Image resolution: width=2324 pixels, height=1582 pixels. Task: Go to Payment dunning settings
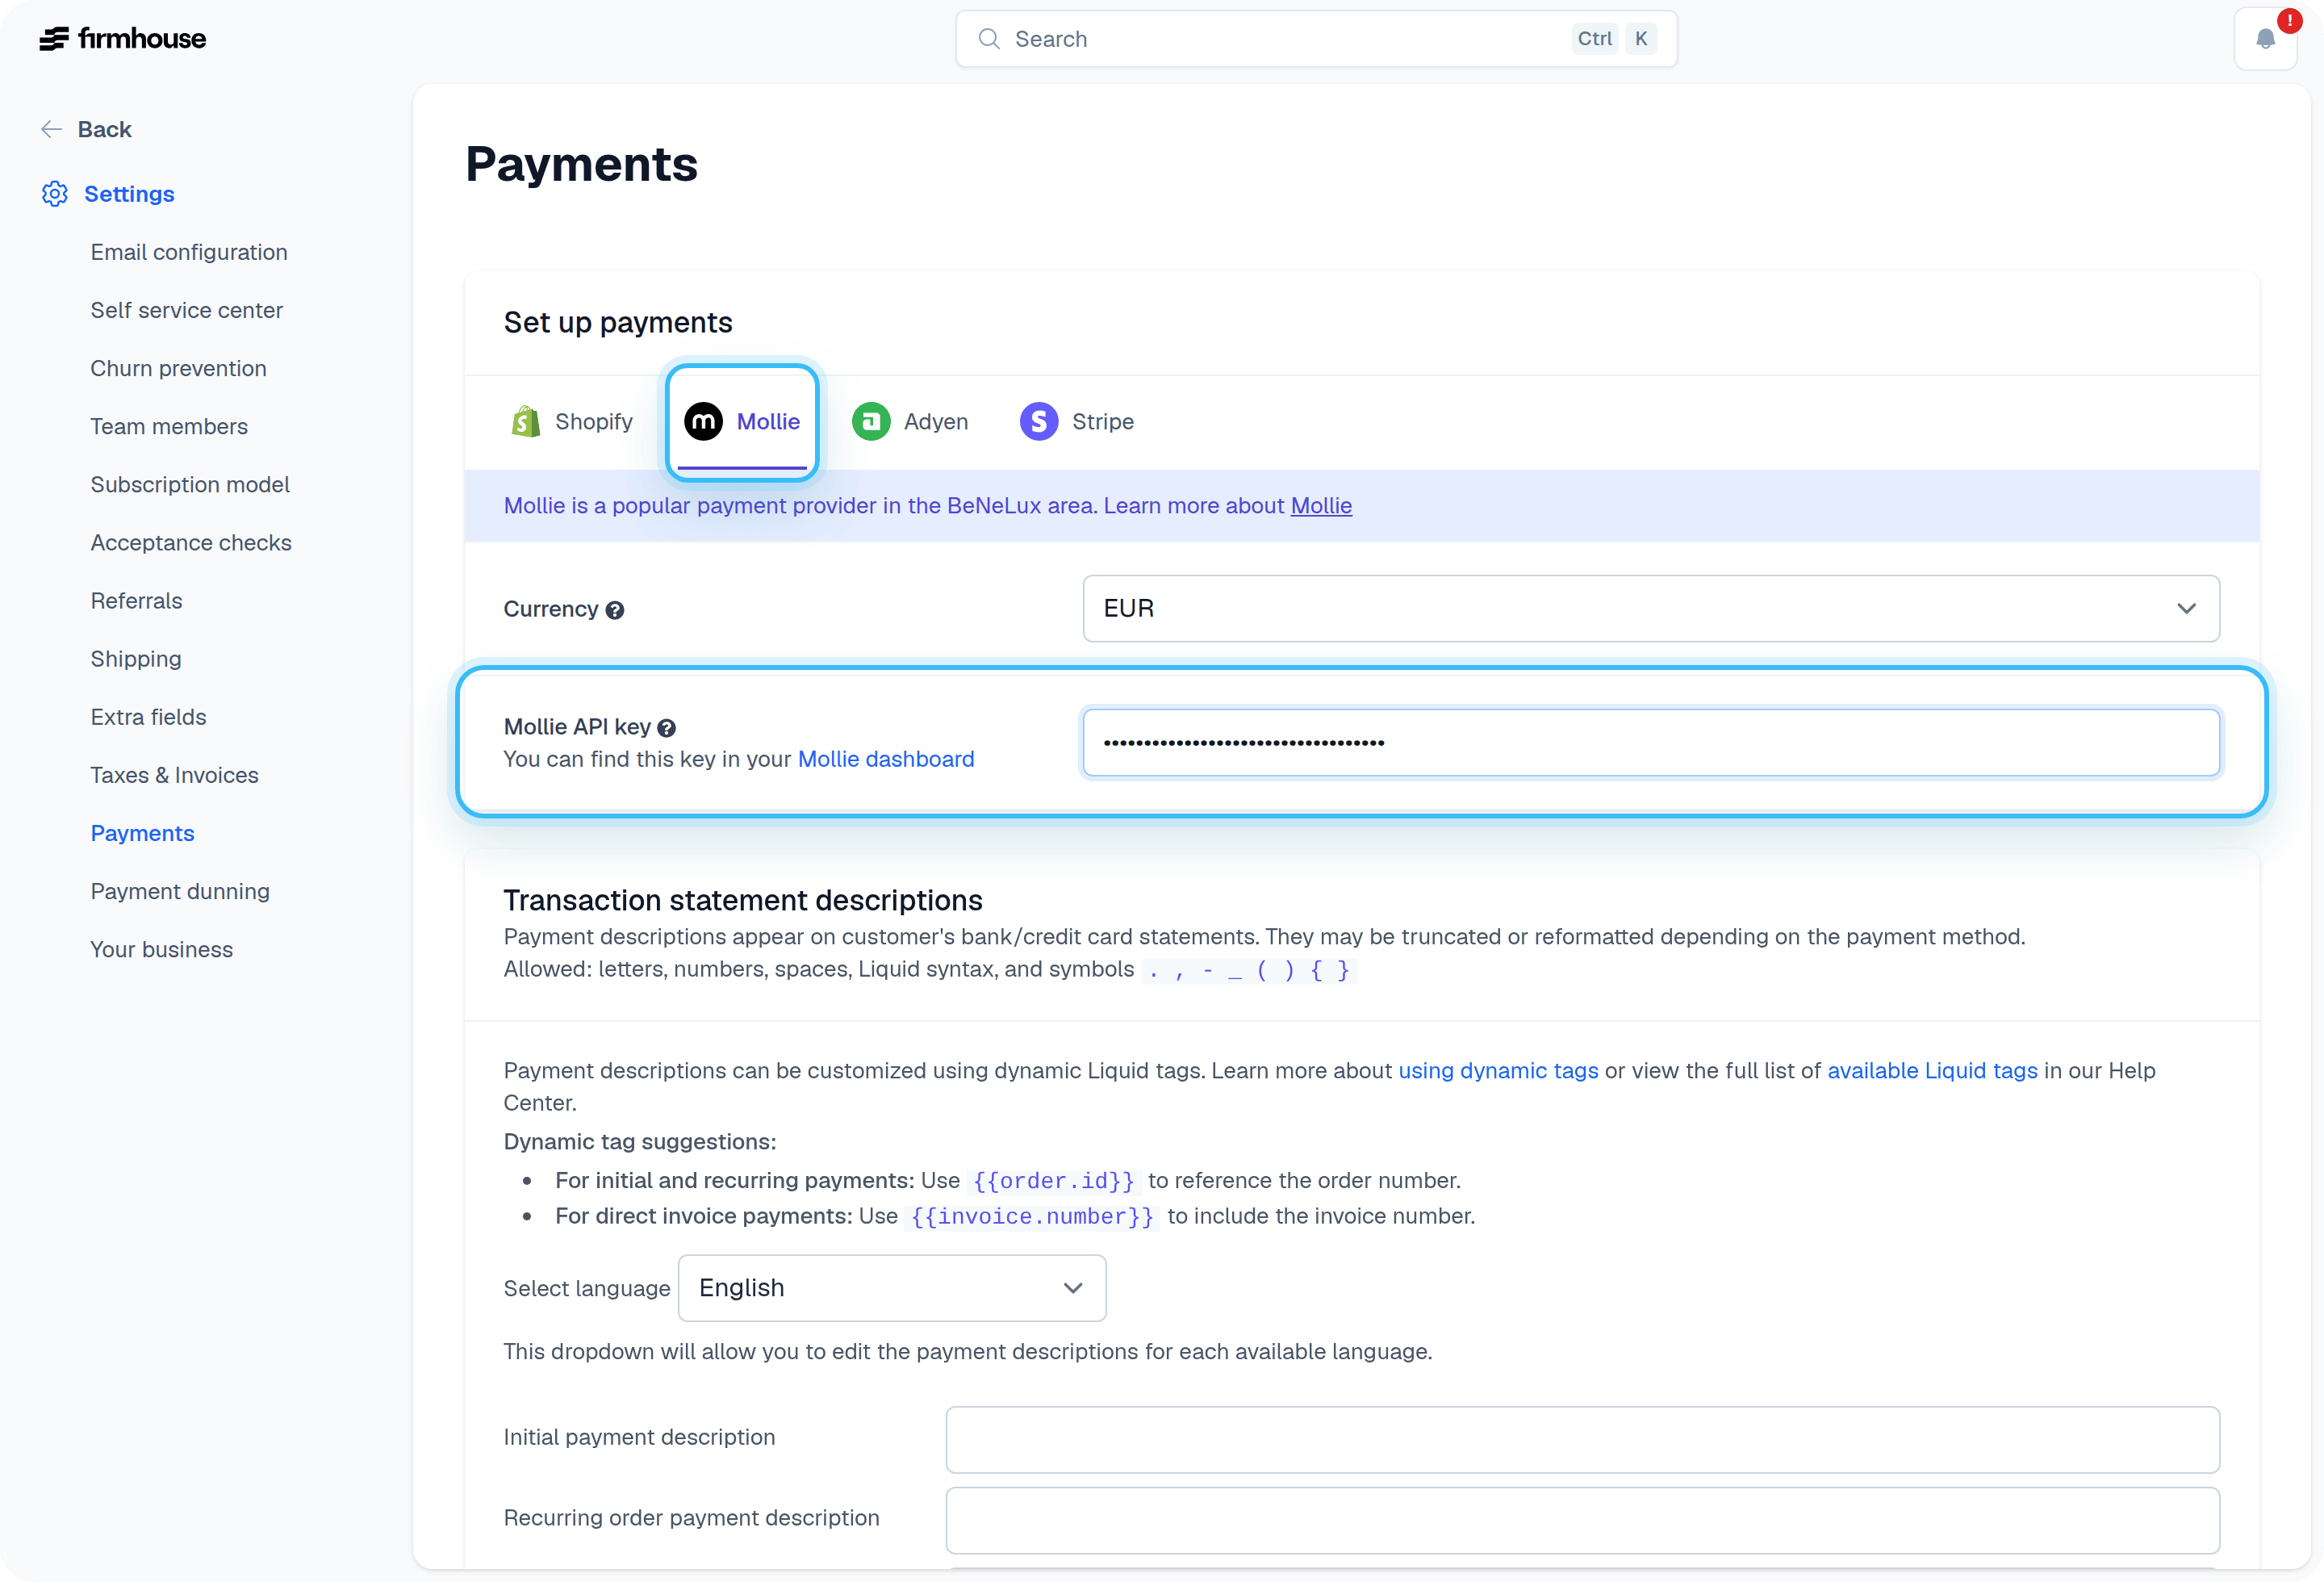click(180, 891)
